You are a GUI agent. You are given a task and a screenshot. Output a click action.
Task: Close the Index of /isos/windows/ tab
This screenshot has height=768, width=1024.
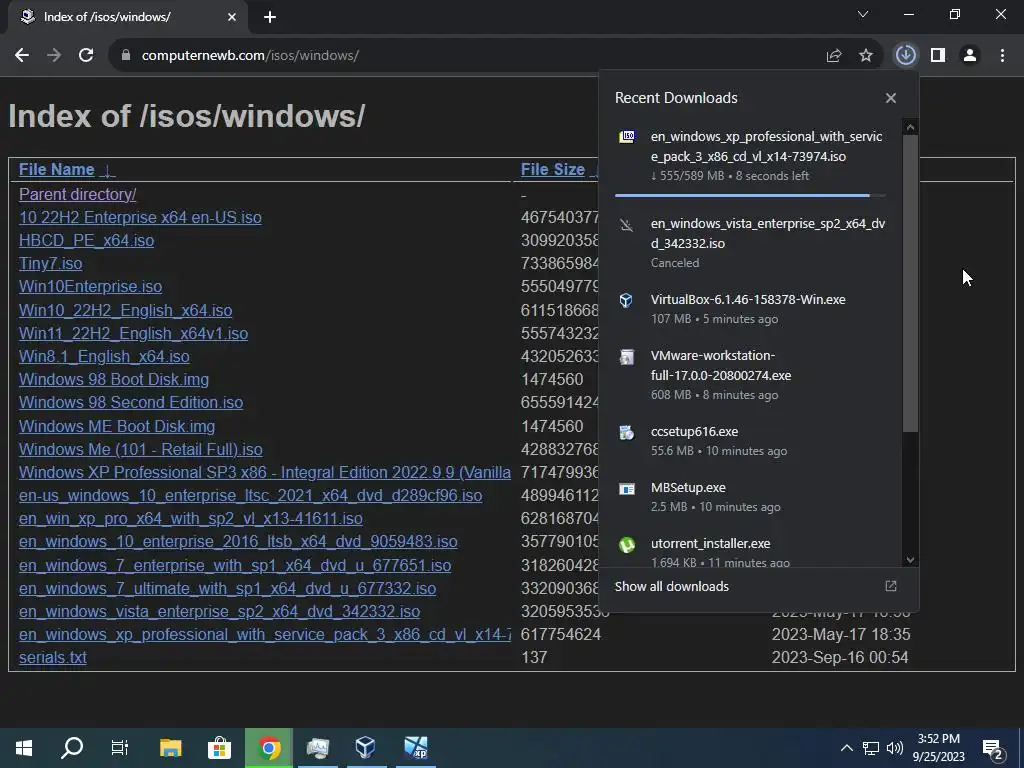point(232,17)
